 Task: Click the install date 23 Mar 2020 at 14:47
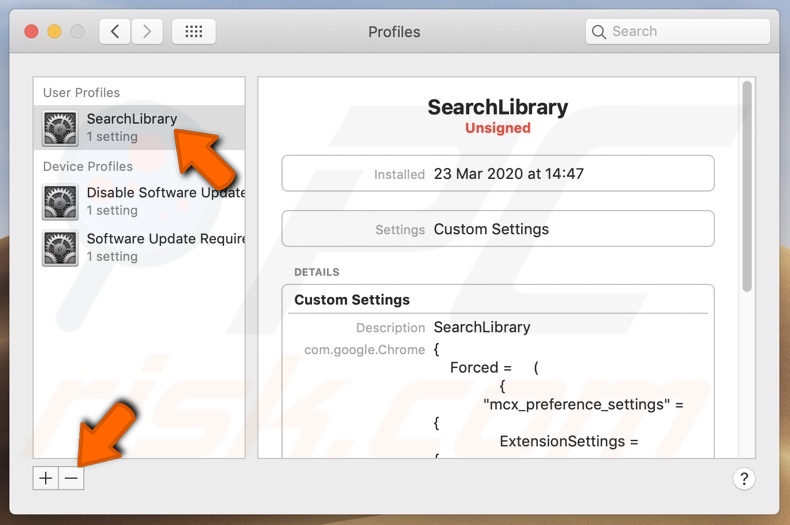(508, 174)
